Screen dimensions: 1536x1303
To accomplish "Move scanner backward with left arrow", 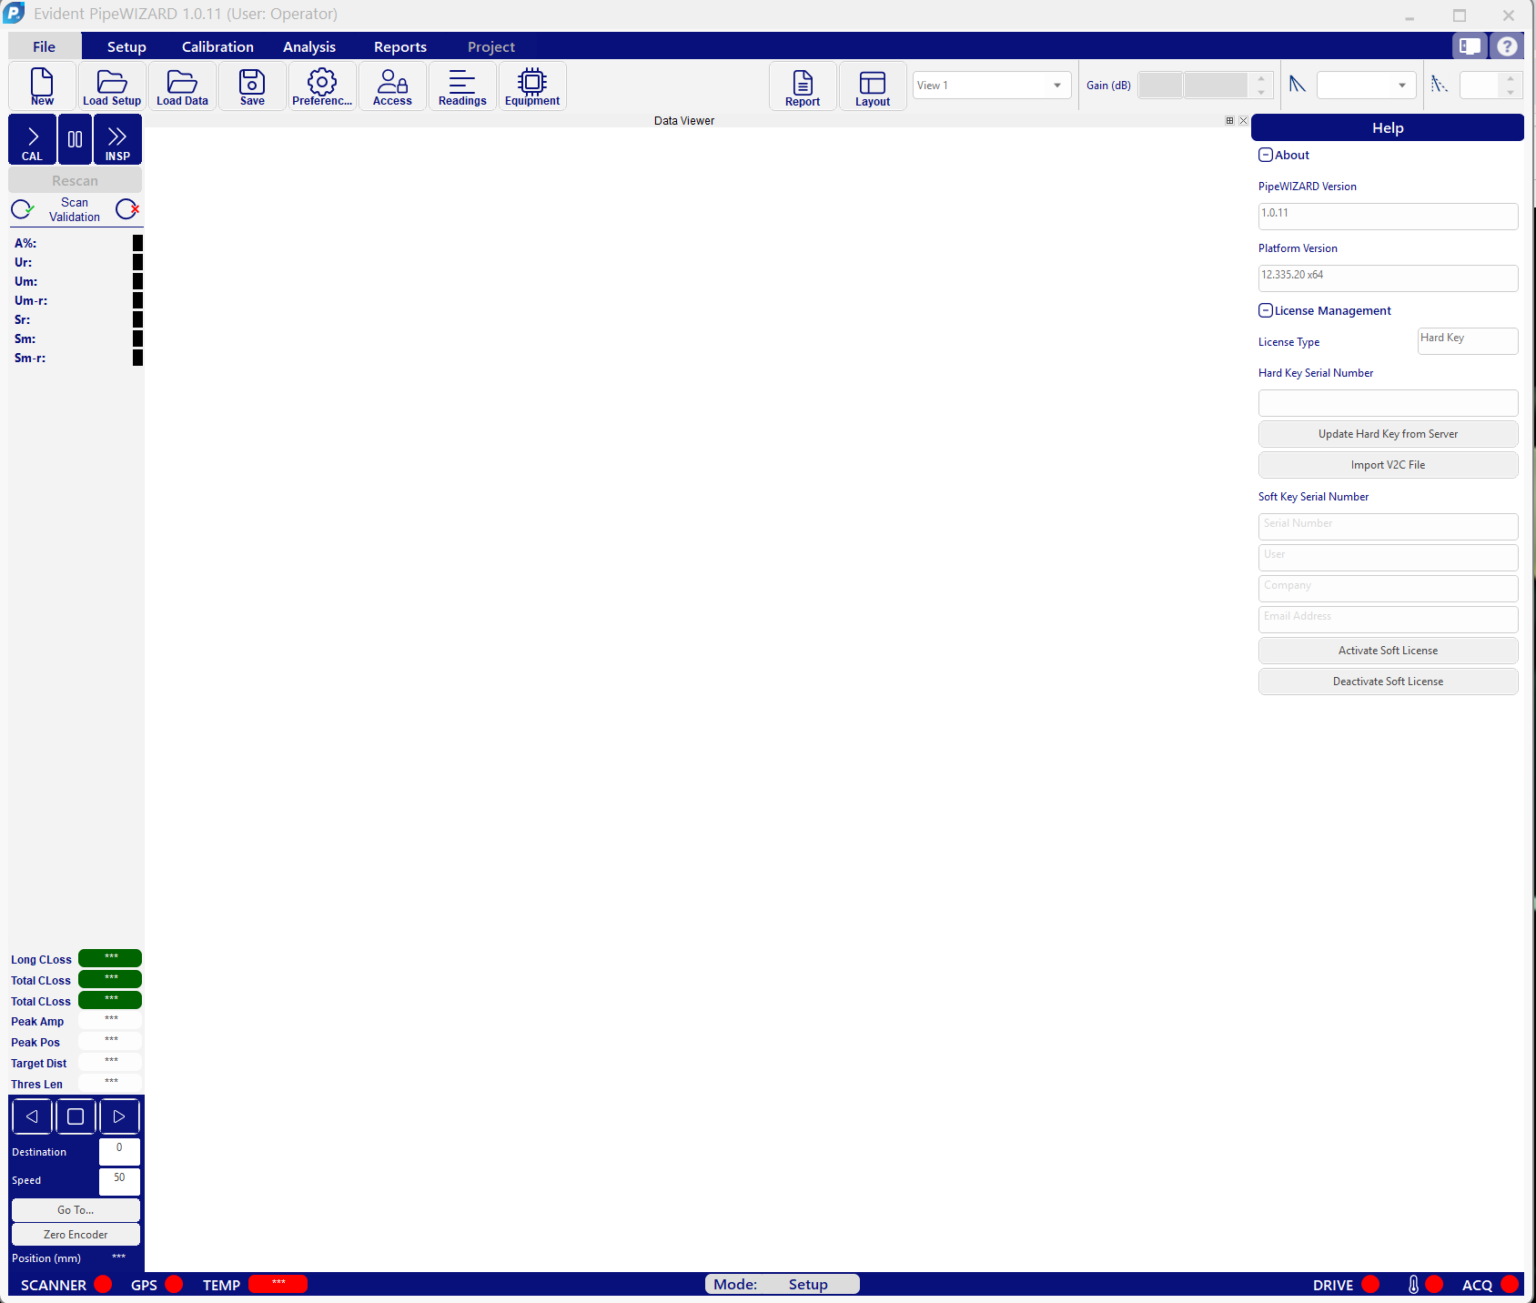I will click(x=32, y=1116).
